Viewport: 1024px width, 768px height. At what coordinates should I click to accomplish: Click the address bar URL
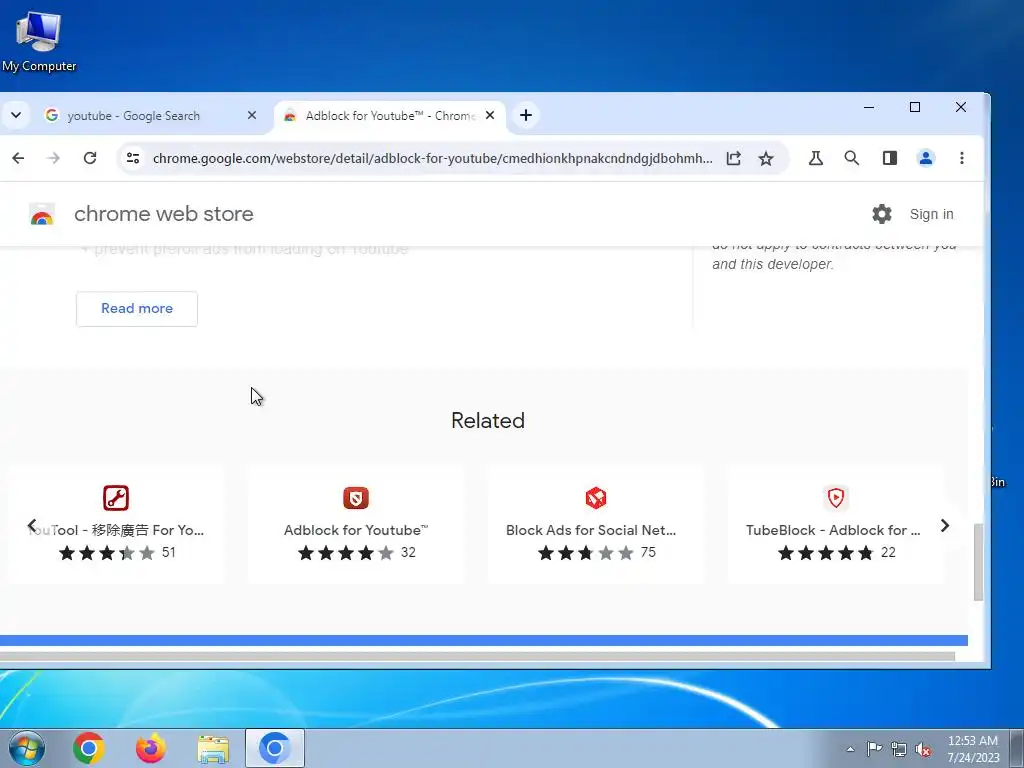pyautogui.click(x=432, y=158)
